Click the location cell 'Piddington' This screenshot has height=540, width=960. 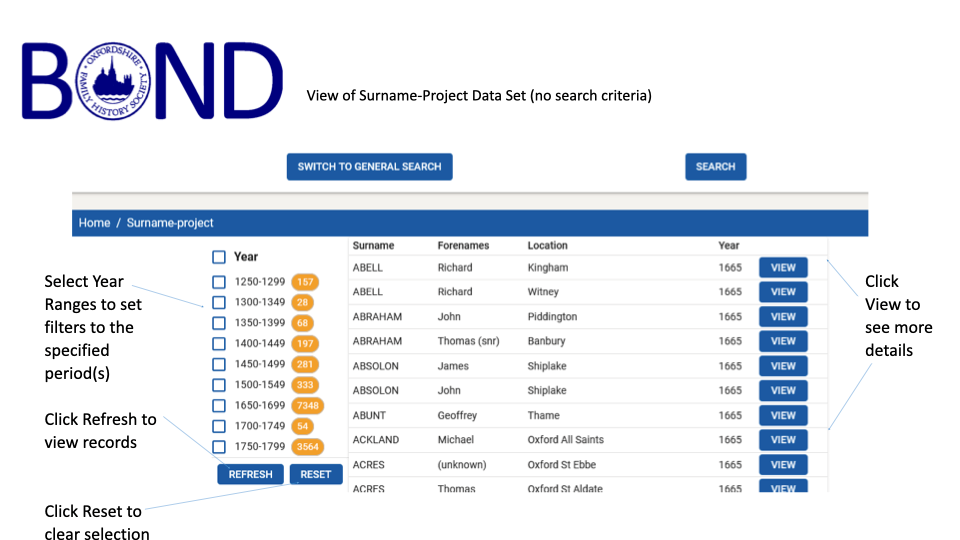(552, 317)
